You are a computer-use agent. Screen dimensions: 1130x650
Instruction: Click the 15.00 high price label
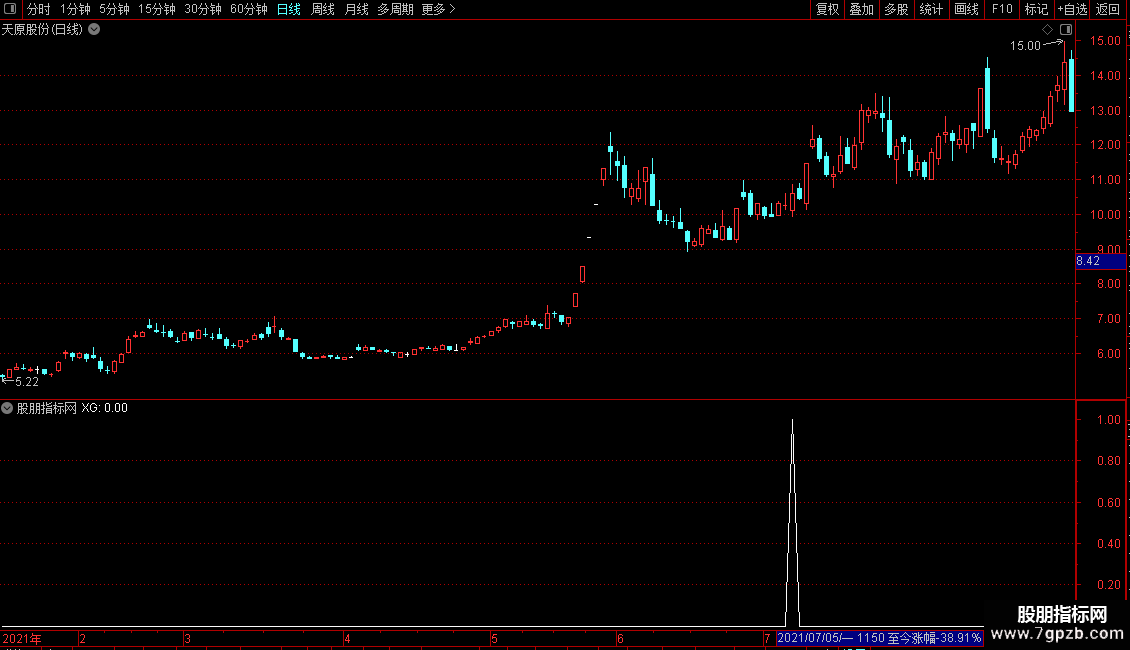[1025, 45]
